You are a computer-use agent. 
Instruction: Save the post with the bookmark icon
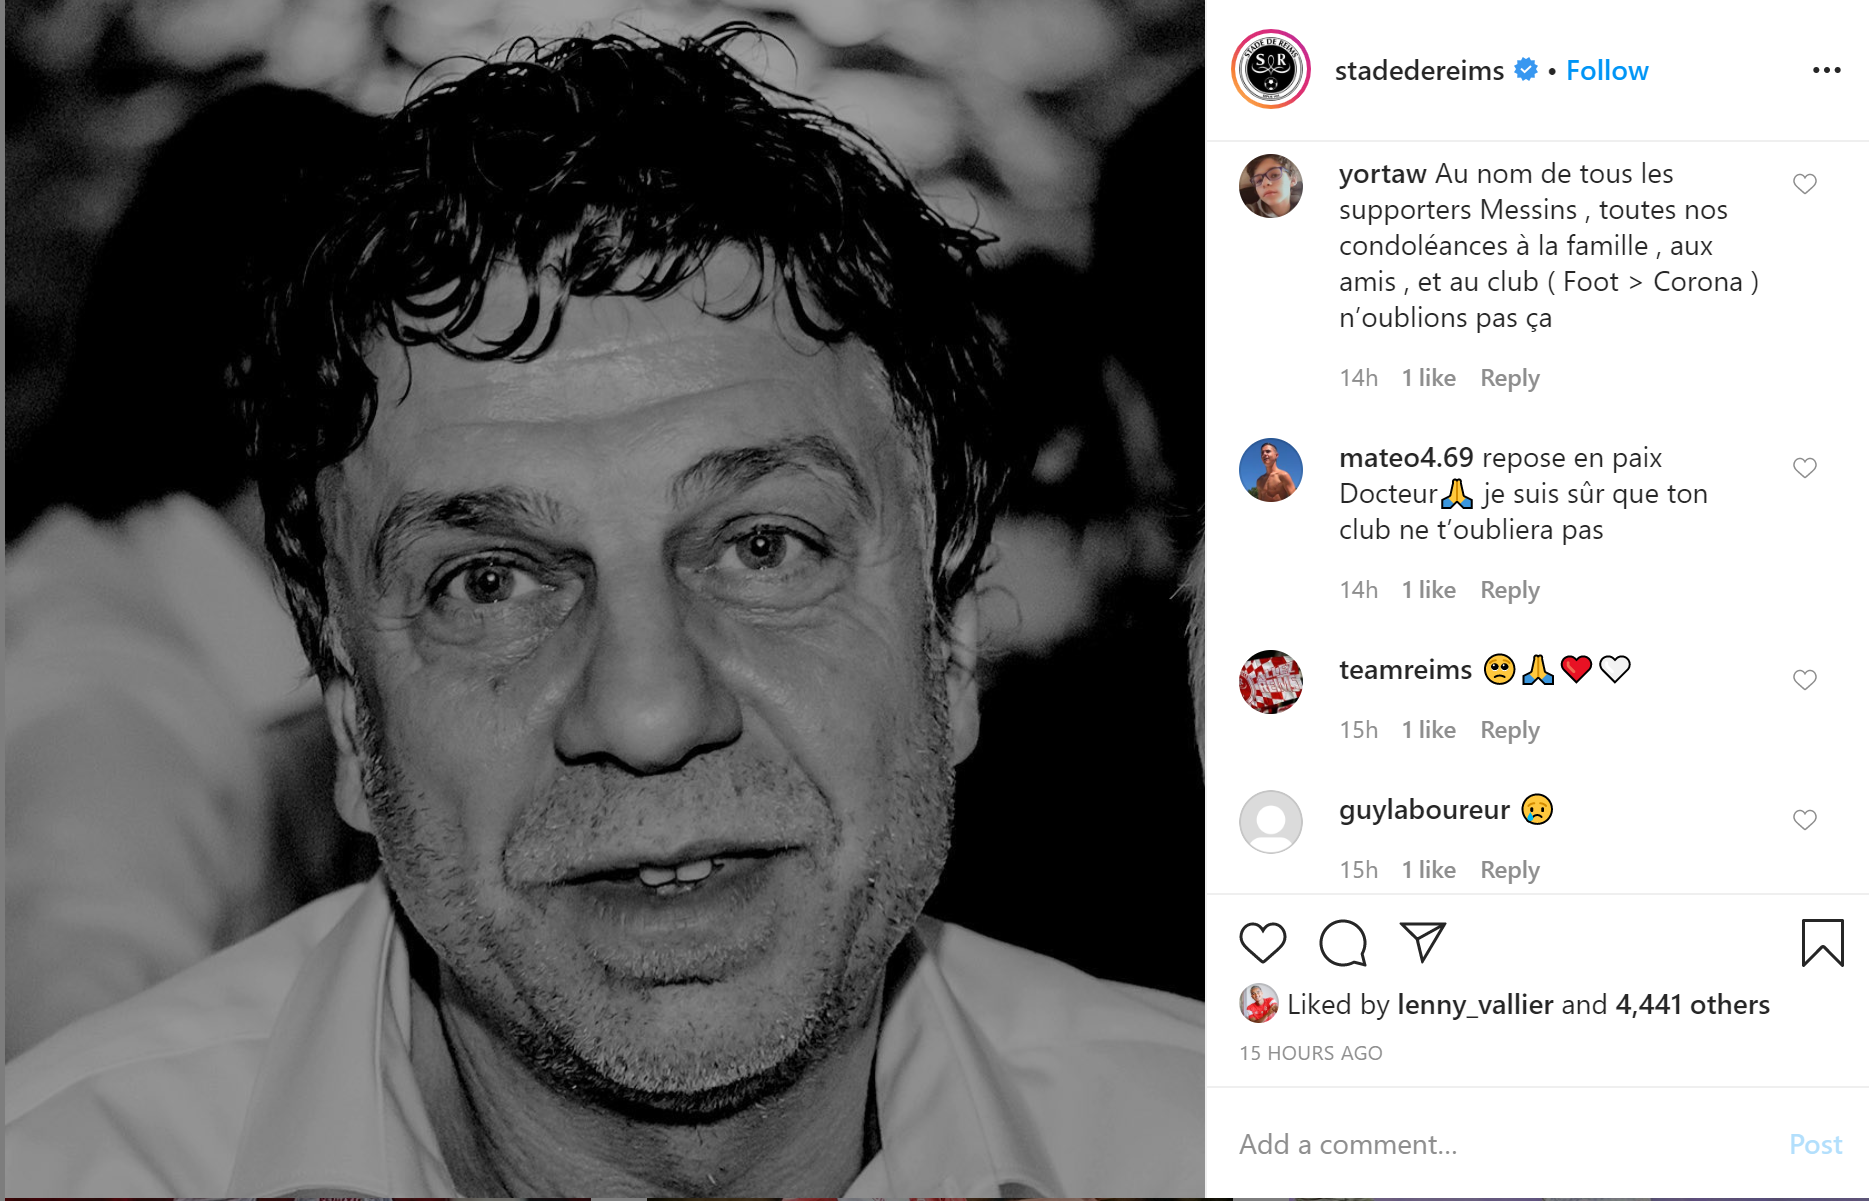1822,943
